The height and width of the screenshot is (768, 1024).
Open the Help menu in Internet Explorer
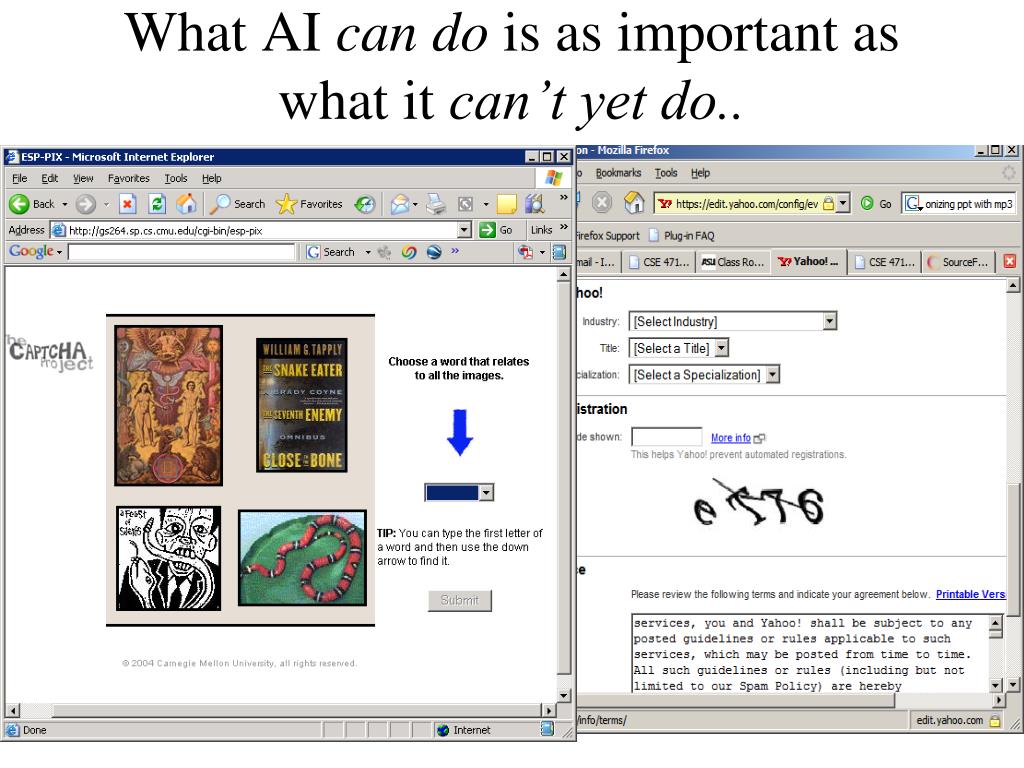212,178
